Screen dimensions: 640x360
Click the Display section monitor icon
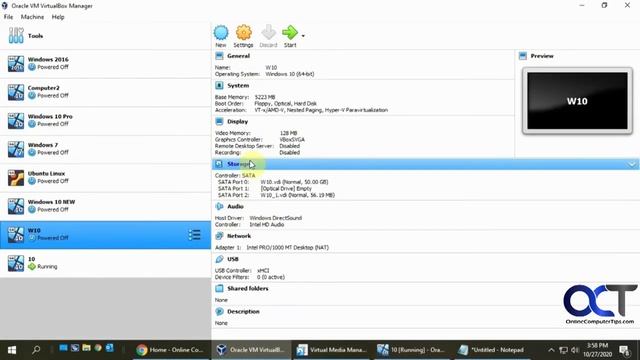click(219, 122)
